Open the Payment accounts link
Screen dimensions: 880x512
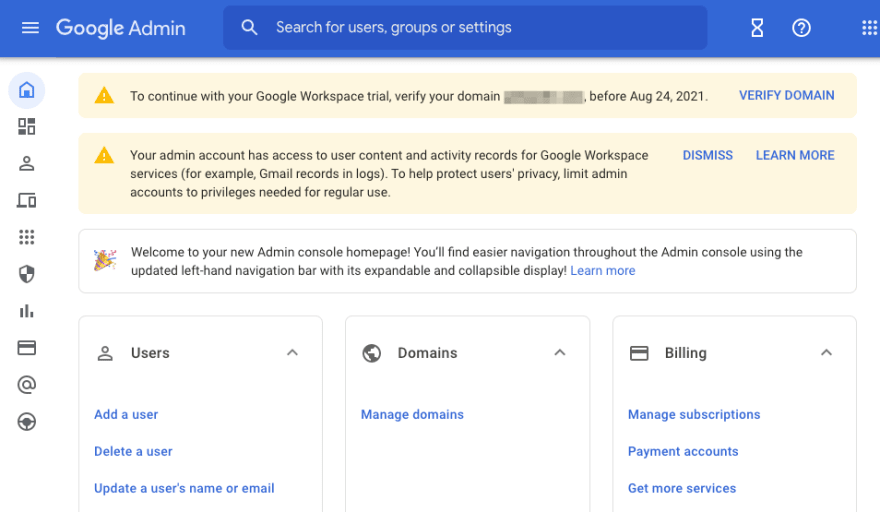pyautogui.click(x=683, y=451)
